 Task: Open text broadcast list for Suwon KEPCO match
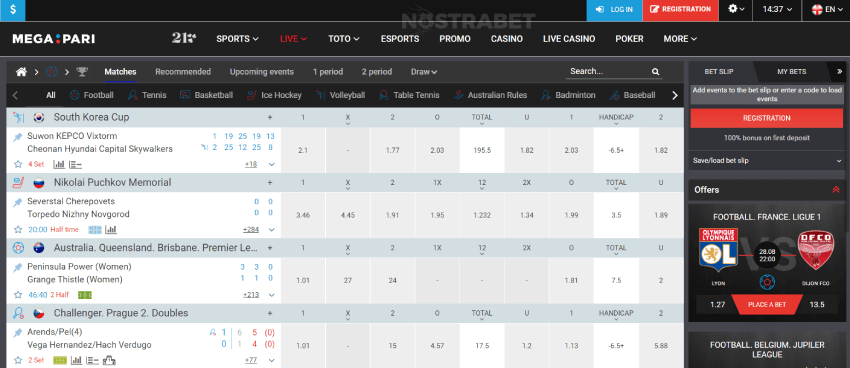pyautogui.click(x=75, y=164)
